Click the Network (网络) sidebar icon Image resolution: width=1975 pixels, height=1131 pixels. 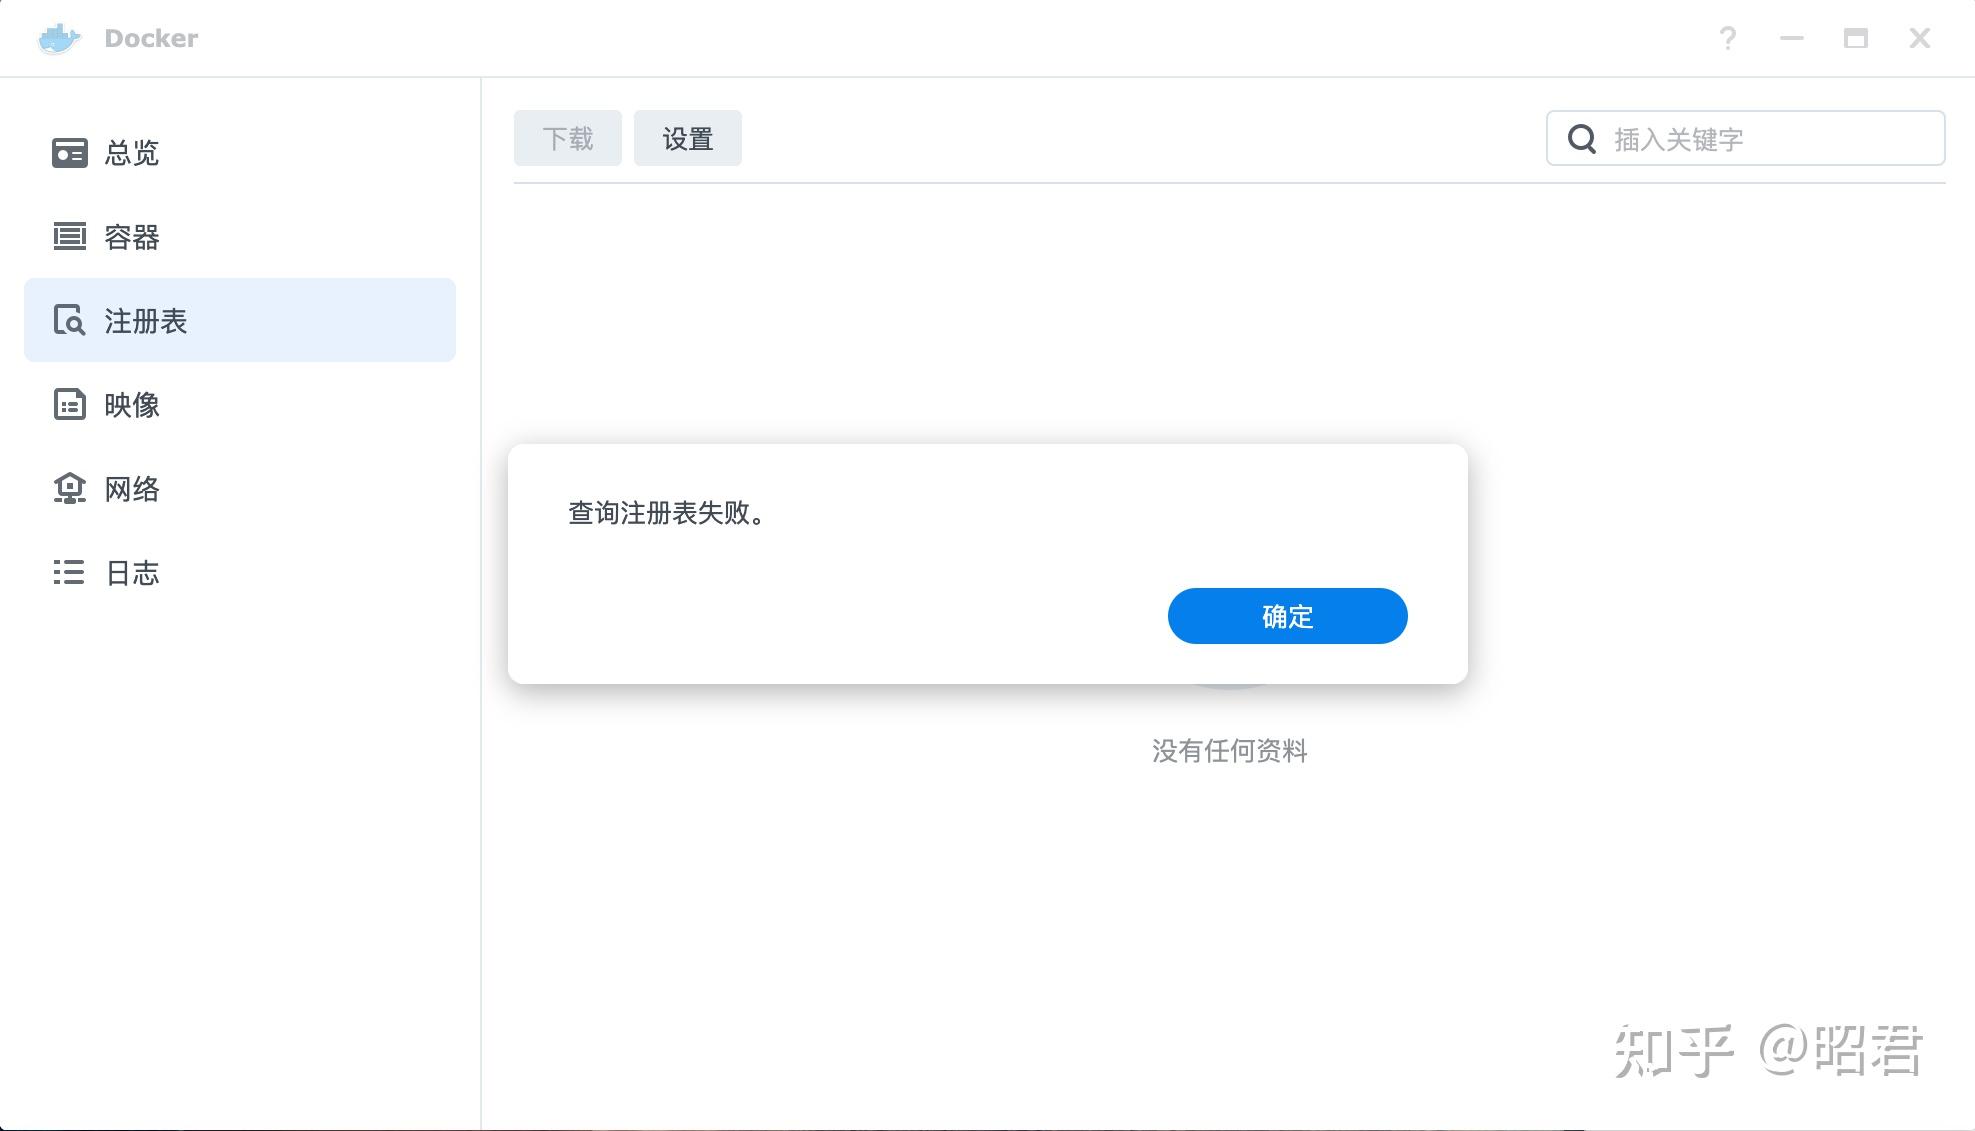point(69,489)
